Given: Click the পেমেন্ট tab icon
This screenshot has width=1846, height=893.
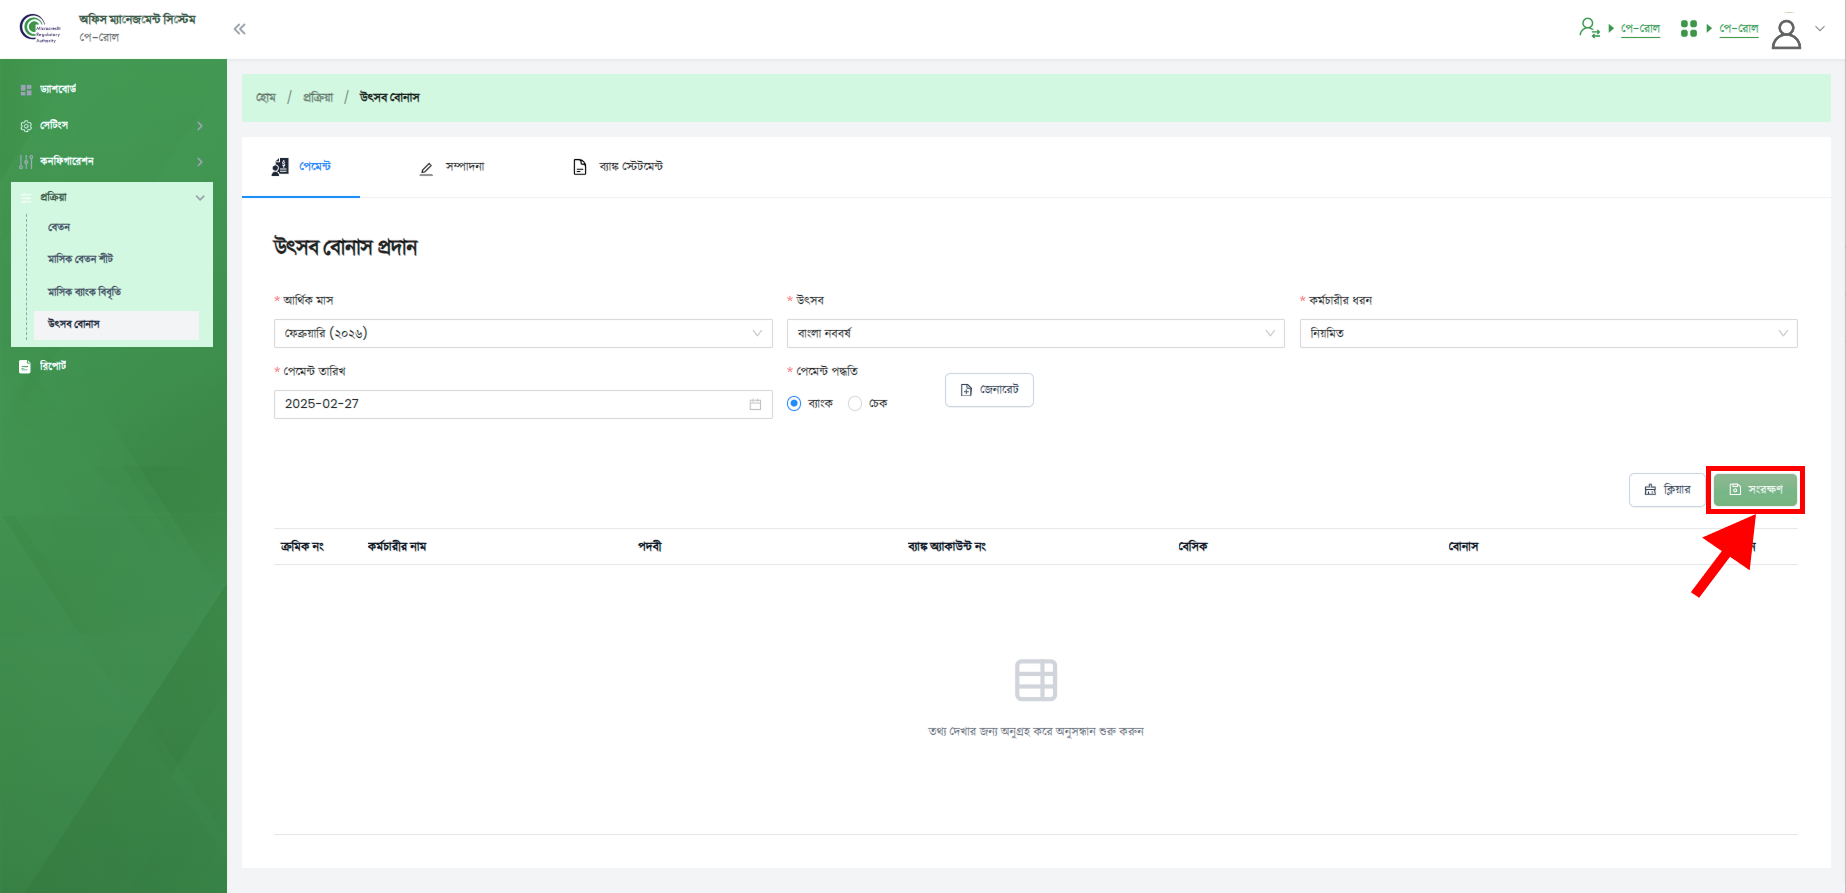Looking at the screenshot, I should (281, 167).
